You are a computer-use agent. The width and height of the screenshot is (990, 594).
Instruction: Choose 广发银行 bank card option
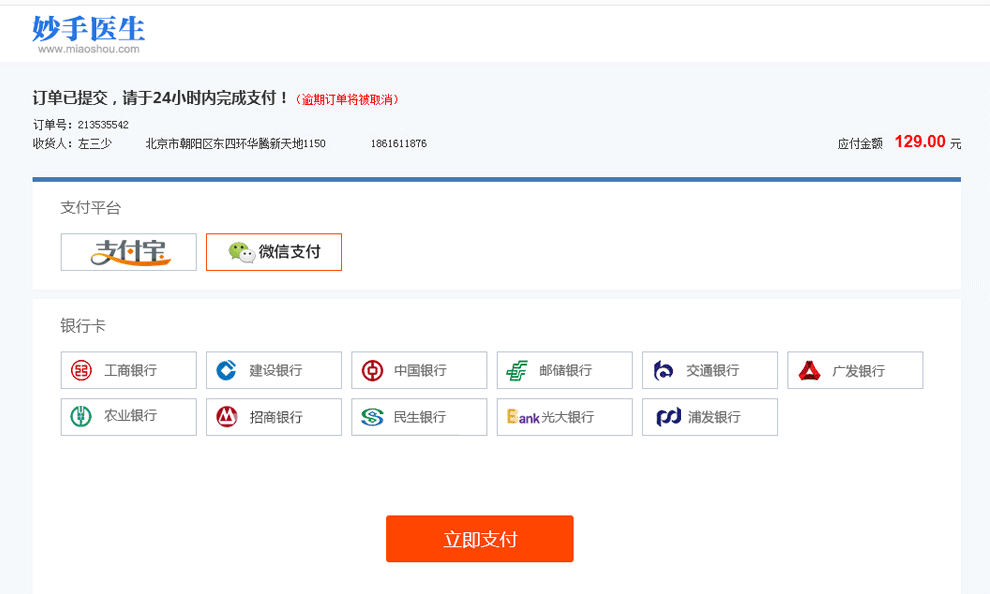click(x=855, y=370)
